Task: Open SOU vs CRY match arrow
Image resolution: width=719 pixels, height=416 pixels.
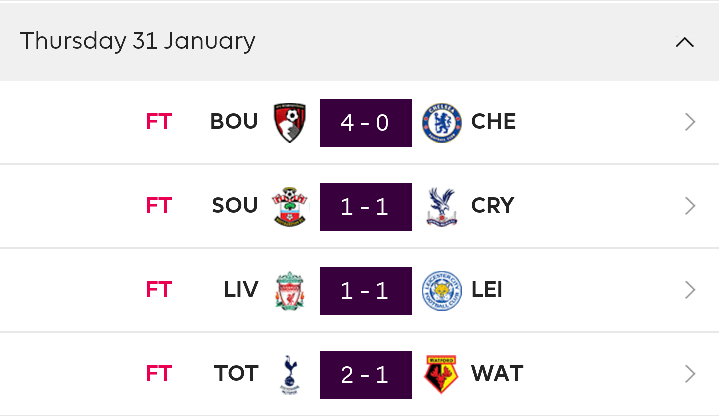Action: point(690,206)
